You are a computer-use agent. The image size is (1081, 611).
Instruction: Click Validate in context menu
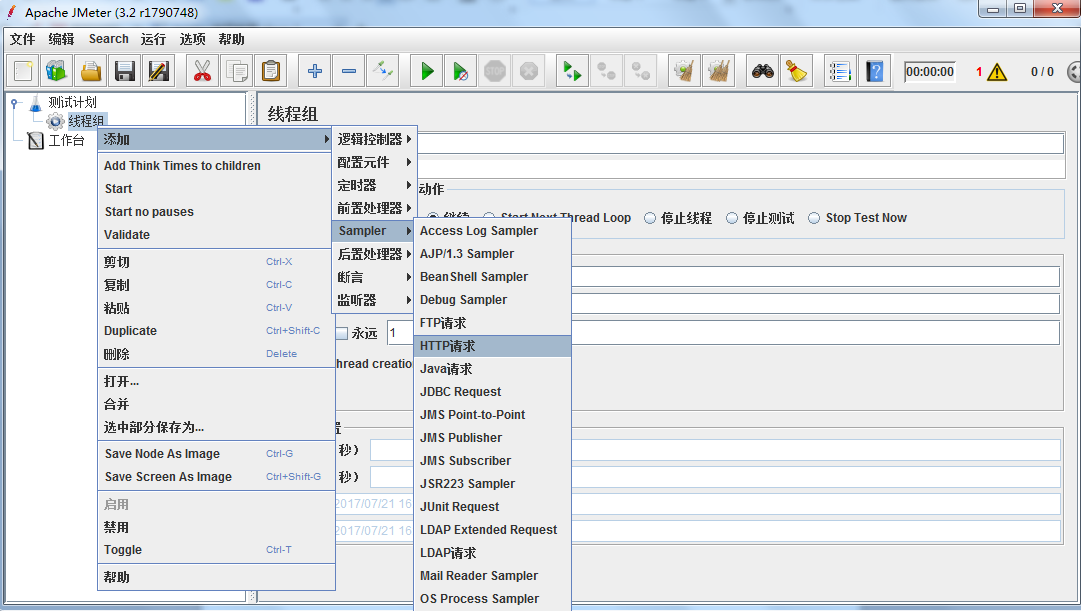point(216,234)
